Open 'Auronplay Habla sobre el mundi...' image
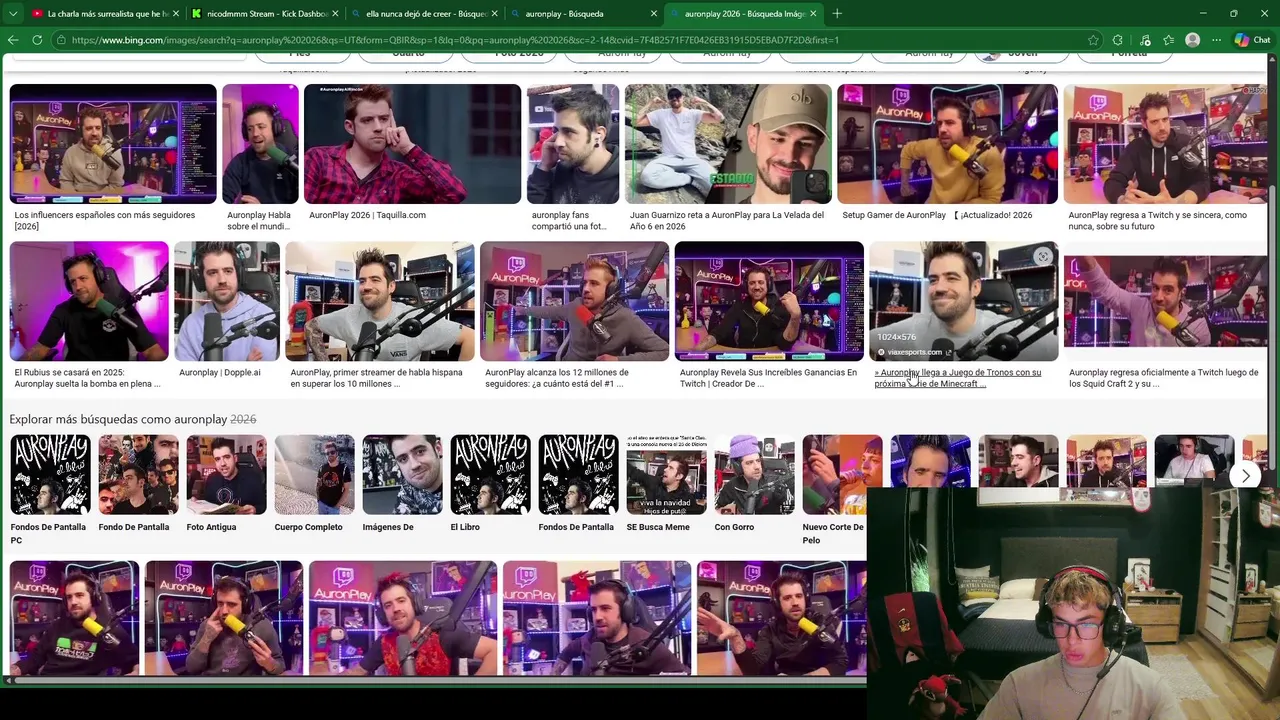This screenshot has width=1280, height=720. [x=260, y=144]
